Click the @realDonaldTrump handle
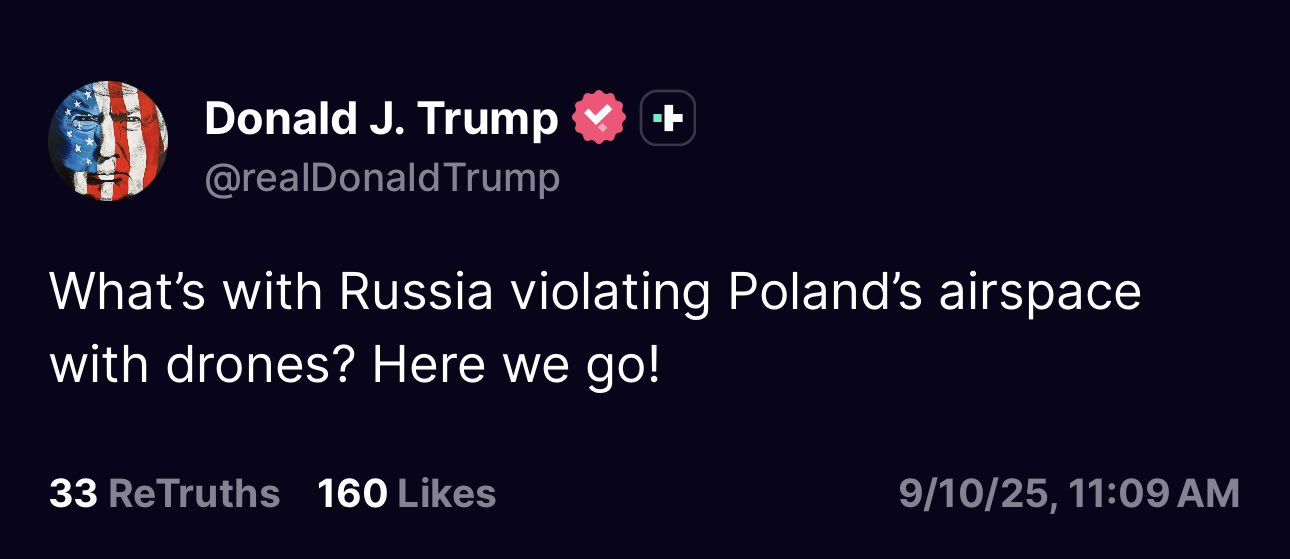The height and width of the screenshot is (559, 1290). point(381,178)
